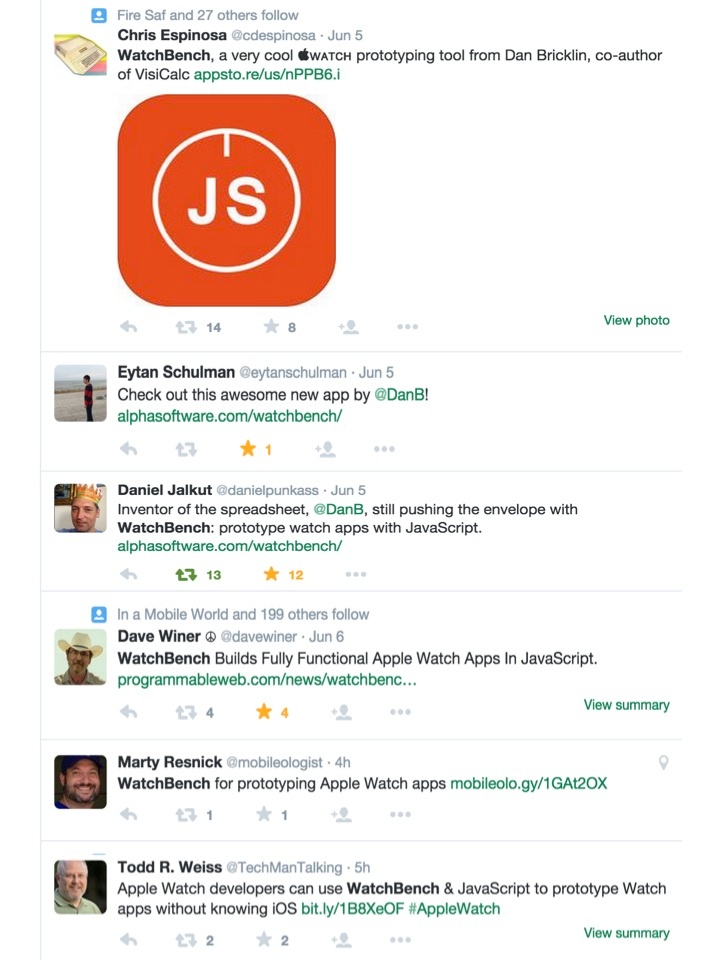Reply to Chris Espinosa's tweet
This screenshot has width=720, height=960.
(129, 327)
